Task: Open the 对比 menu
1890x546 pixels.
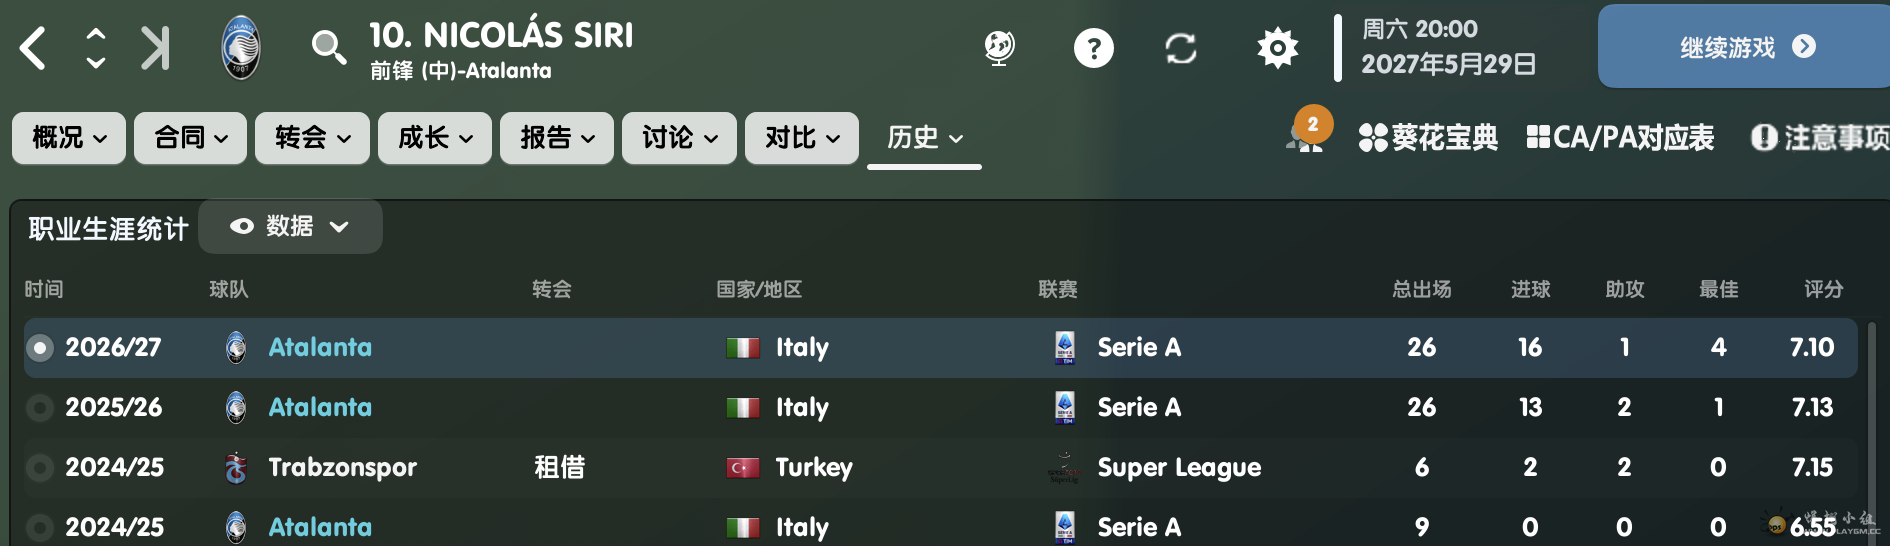Action: click(802, 138)
